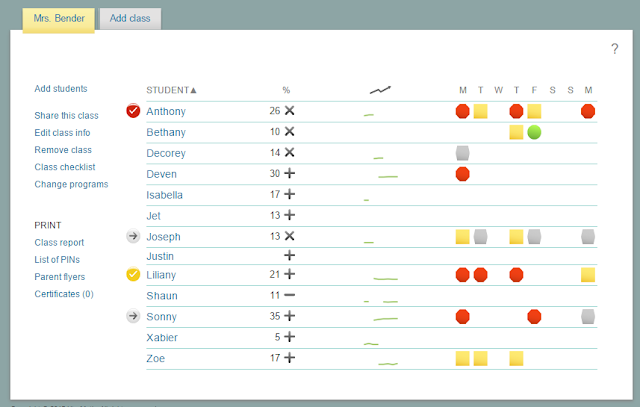Sort by the % column header
The width and height of the screenshot is (640, 407).
[x=286, y=90]
